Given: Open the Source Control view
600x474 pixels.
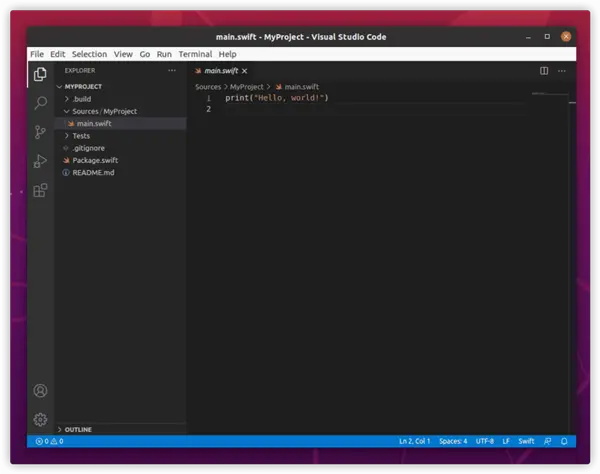Looking at the screenshot, I should click(40, 132).
